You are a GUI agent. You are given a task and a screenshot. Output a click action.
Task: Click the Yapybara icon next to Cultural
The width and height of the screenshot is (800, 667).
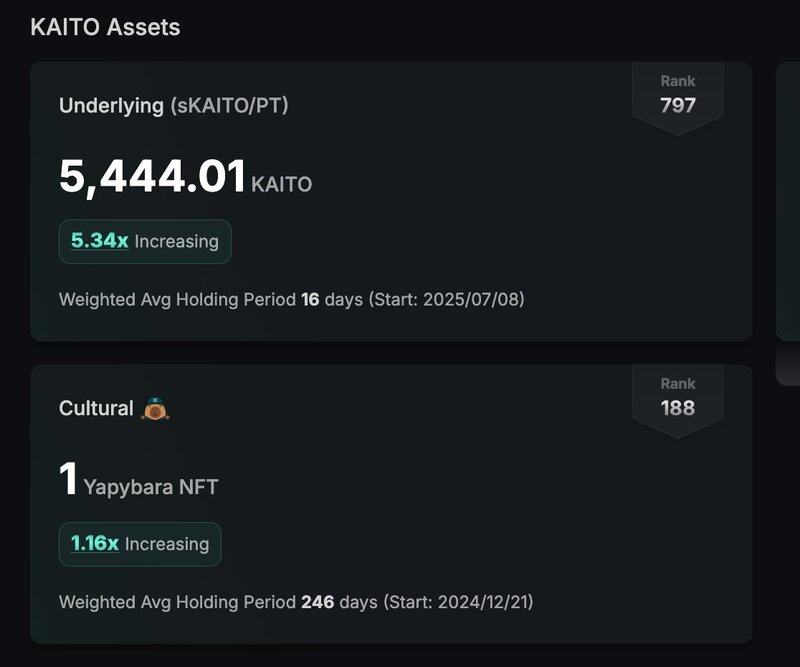pyautogui.click(x=155, y=408)
